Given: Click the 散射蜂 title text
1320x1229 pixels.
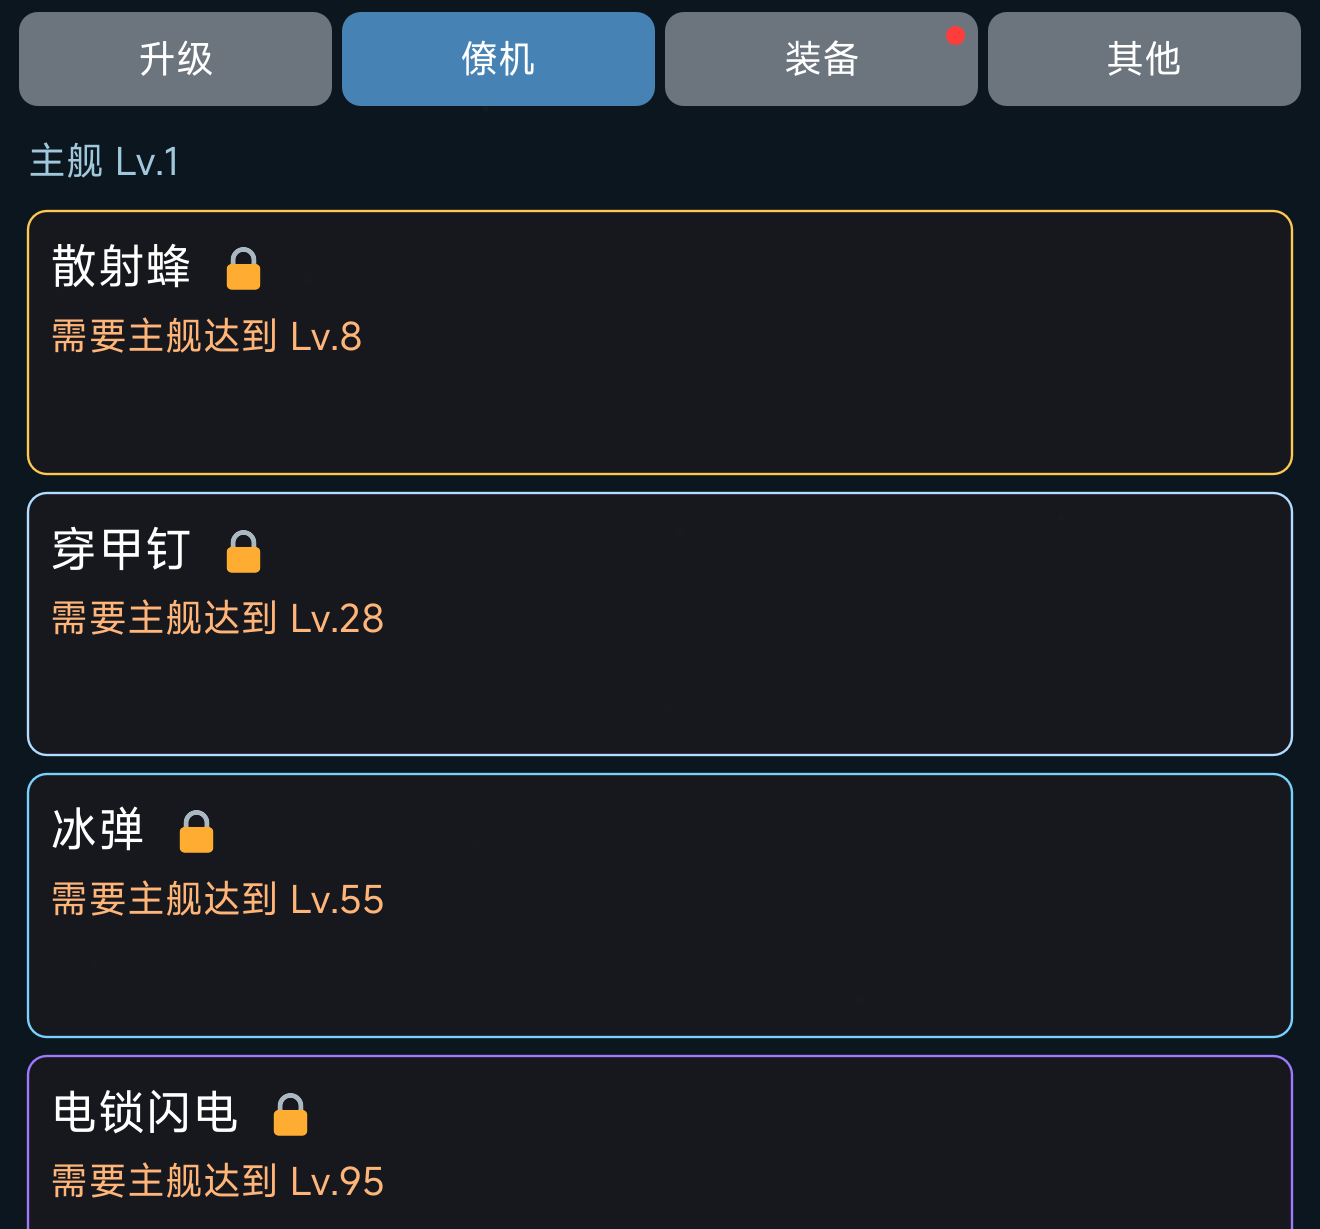Looking at the screenshot, I should tap(121, 267).
